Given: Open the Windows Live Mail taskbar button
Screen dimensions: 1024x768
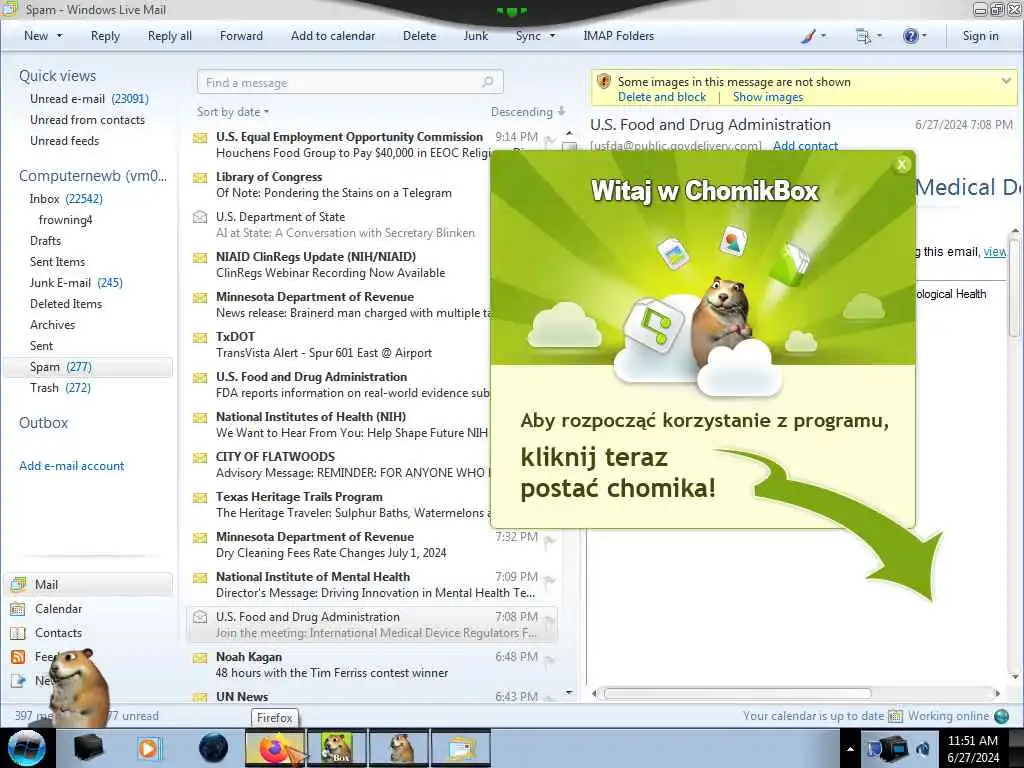Looking at the screenshot, I should click(x=460, y=748).
